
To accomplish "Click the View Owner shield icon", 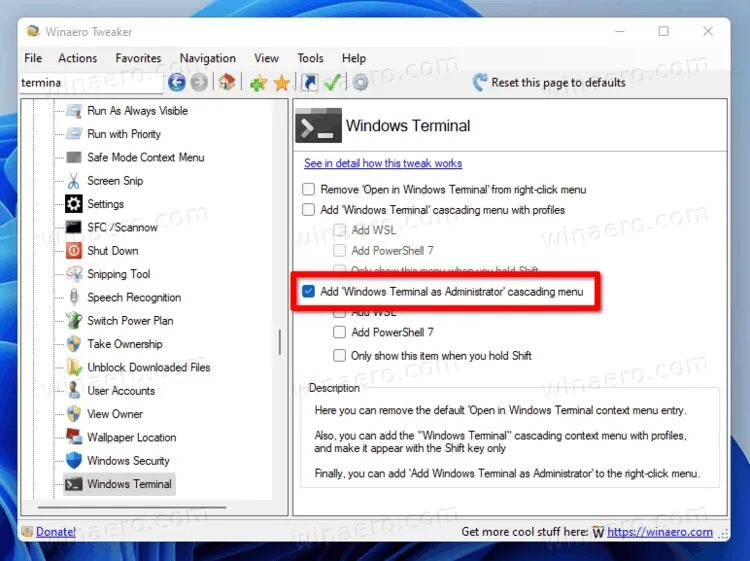I will click(74, 414).
